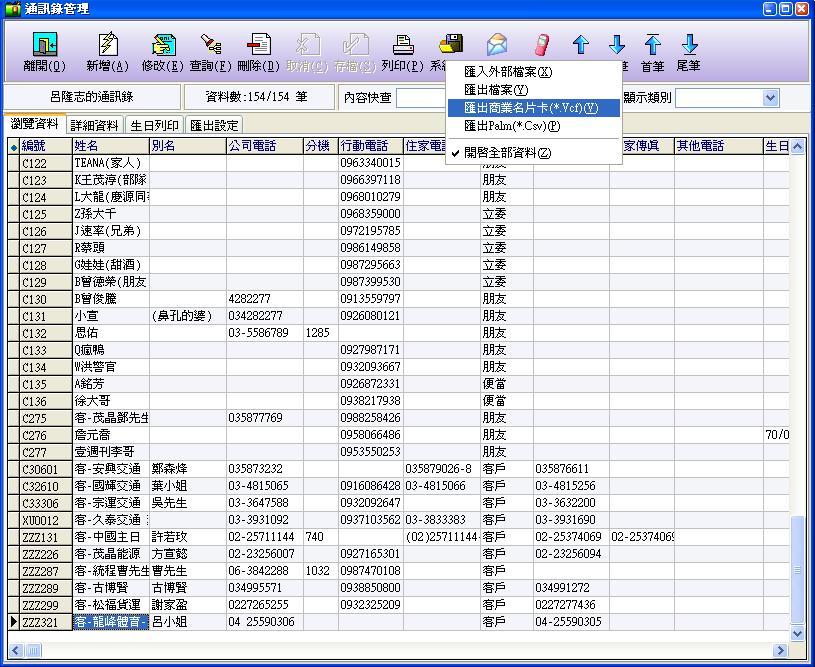Switch to the 匯出設定 tab
This screenshot has width=815, height=667.
click(215, 126)
